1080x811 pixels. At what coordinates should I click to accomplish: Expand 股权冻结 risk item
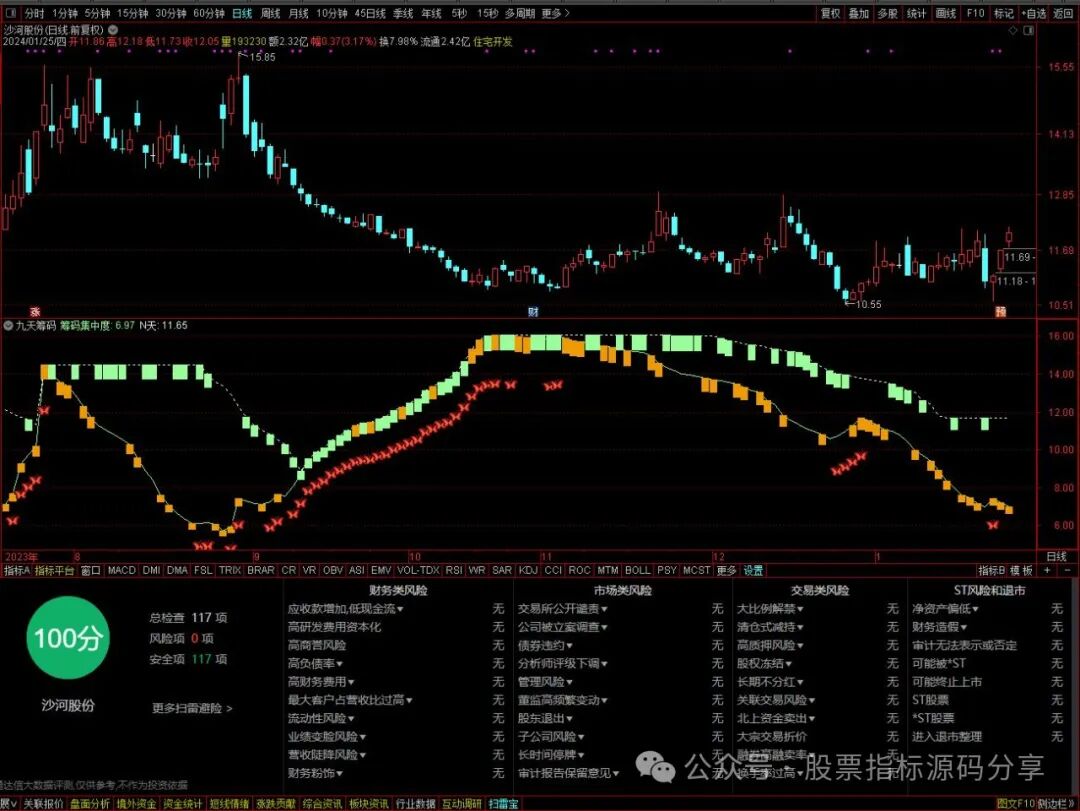pyautogui.click(x=765, y=664)
